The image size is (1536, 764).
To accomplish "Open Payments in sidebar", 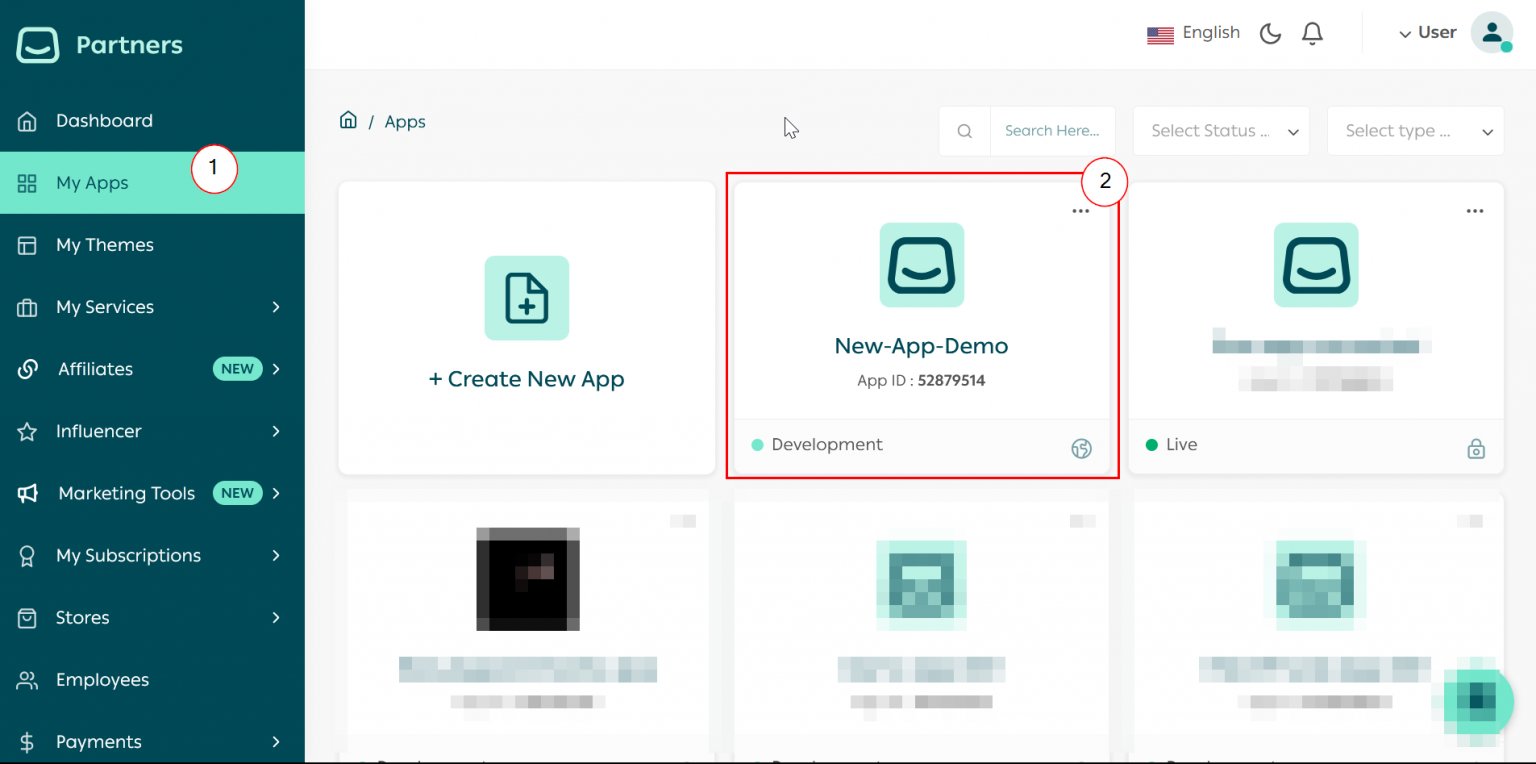I will coord(152,742).
